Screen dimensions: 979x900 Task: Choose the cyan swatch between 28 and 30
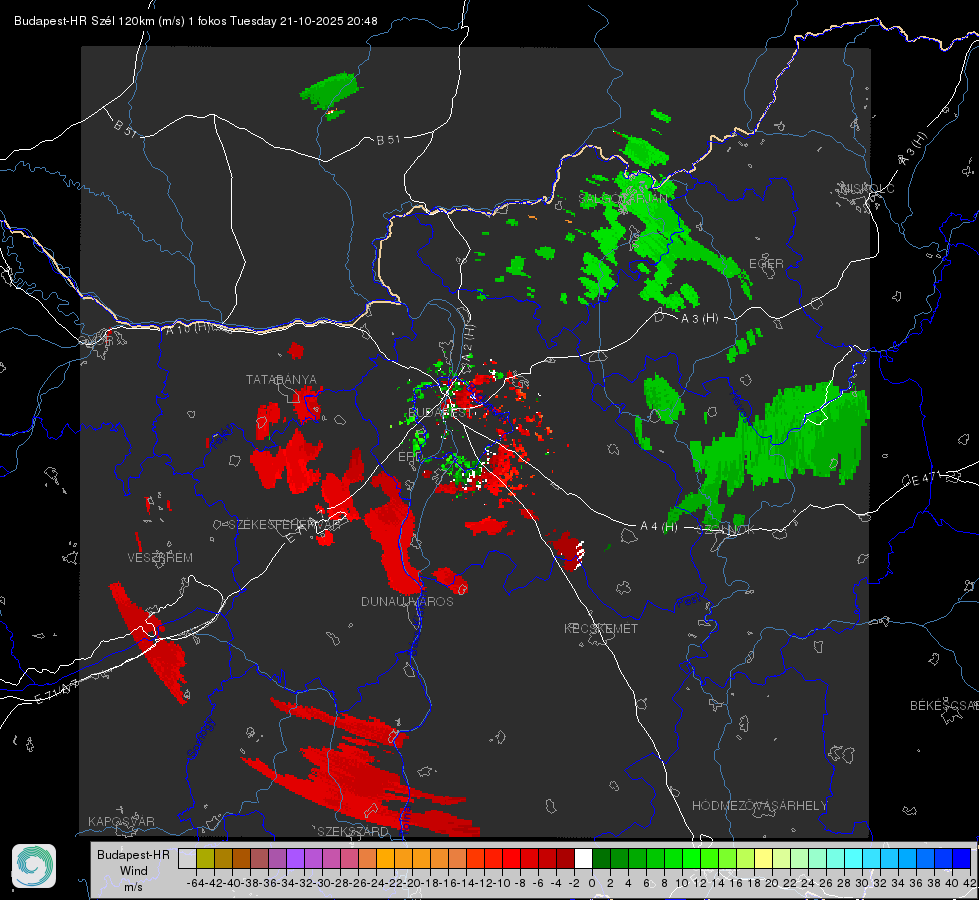point(853,858)
